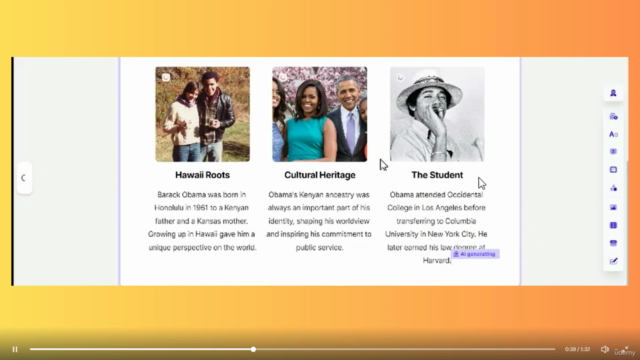Image resolution: width=640 pixels, height=360 pixels.
Task: Open the callout blocks sidebar icon
Action: pyautogui.click(x=613, y=152)
